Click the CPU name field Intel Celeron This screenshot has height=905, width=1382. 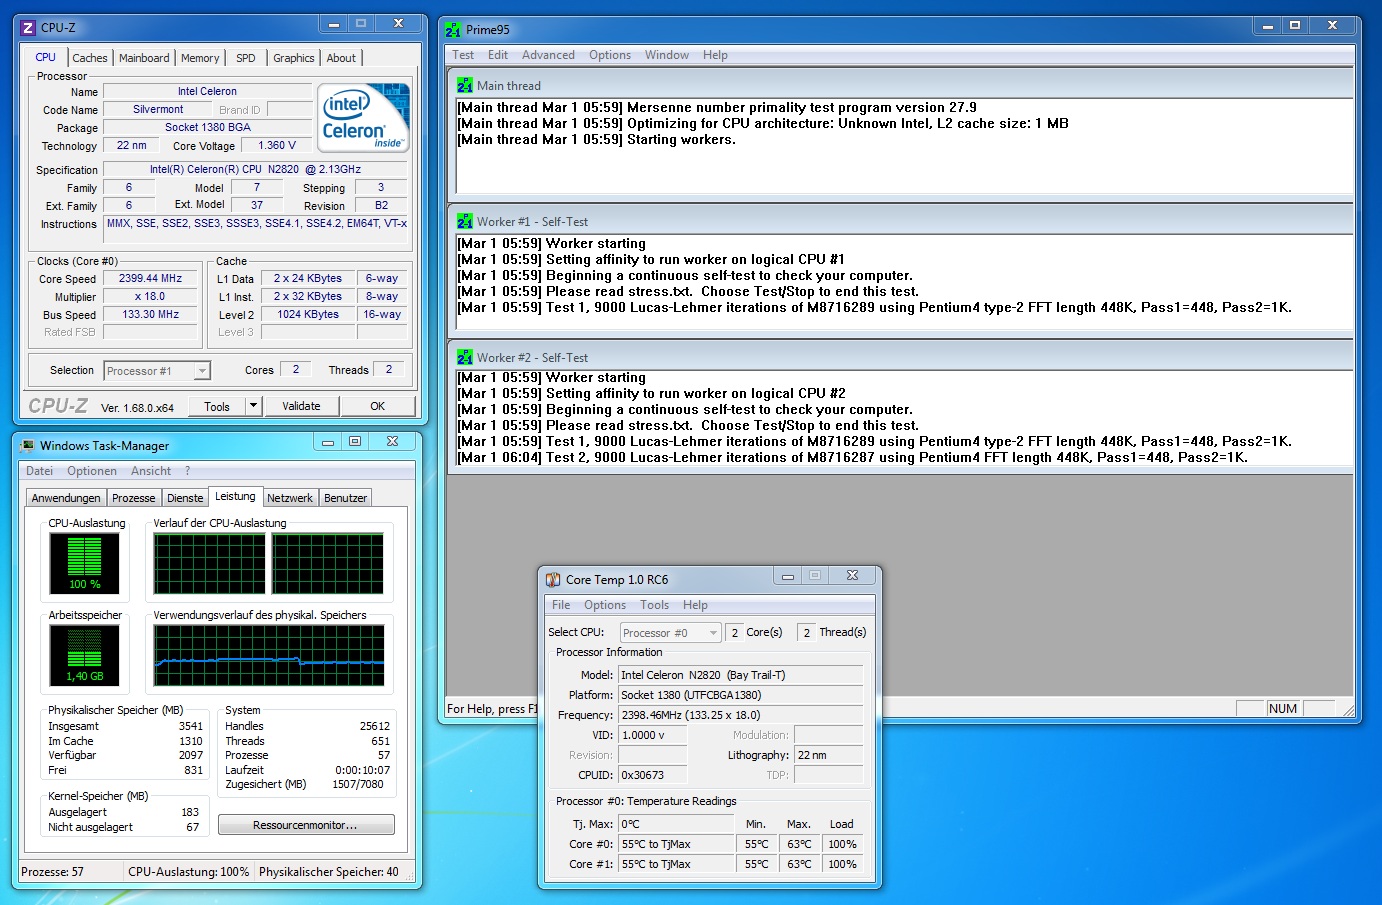click(x=207, y=91)
